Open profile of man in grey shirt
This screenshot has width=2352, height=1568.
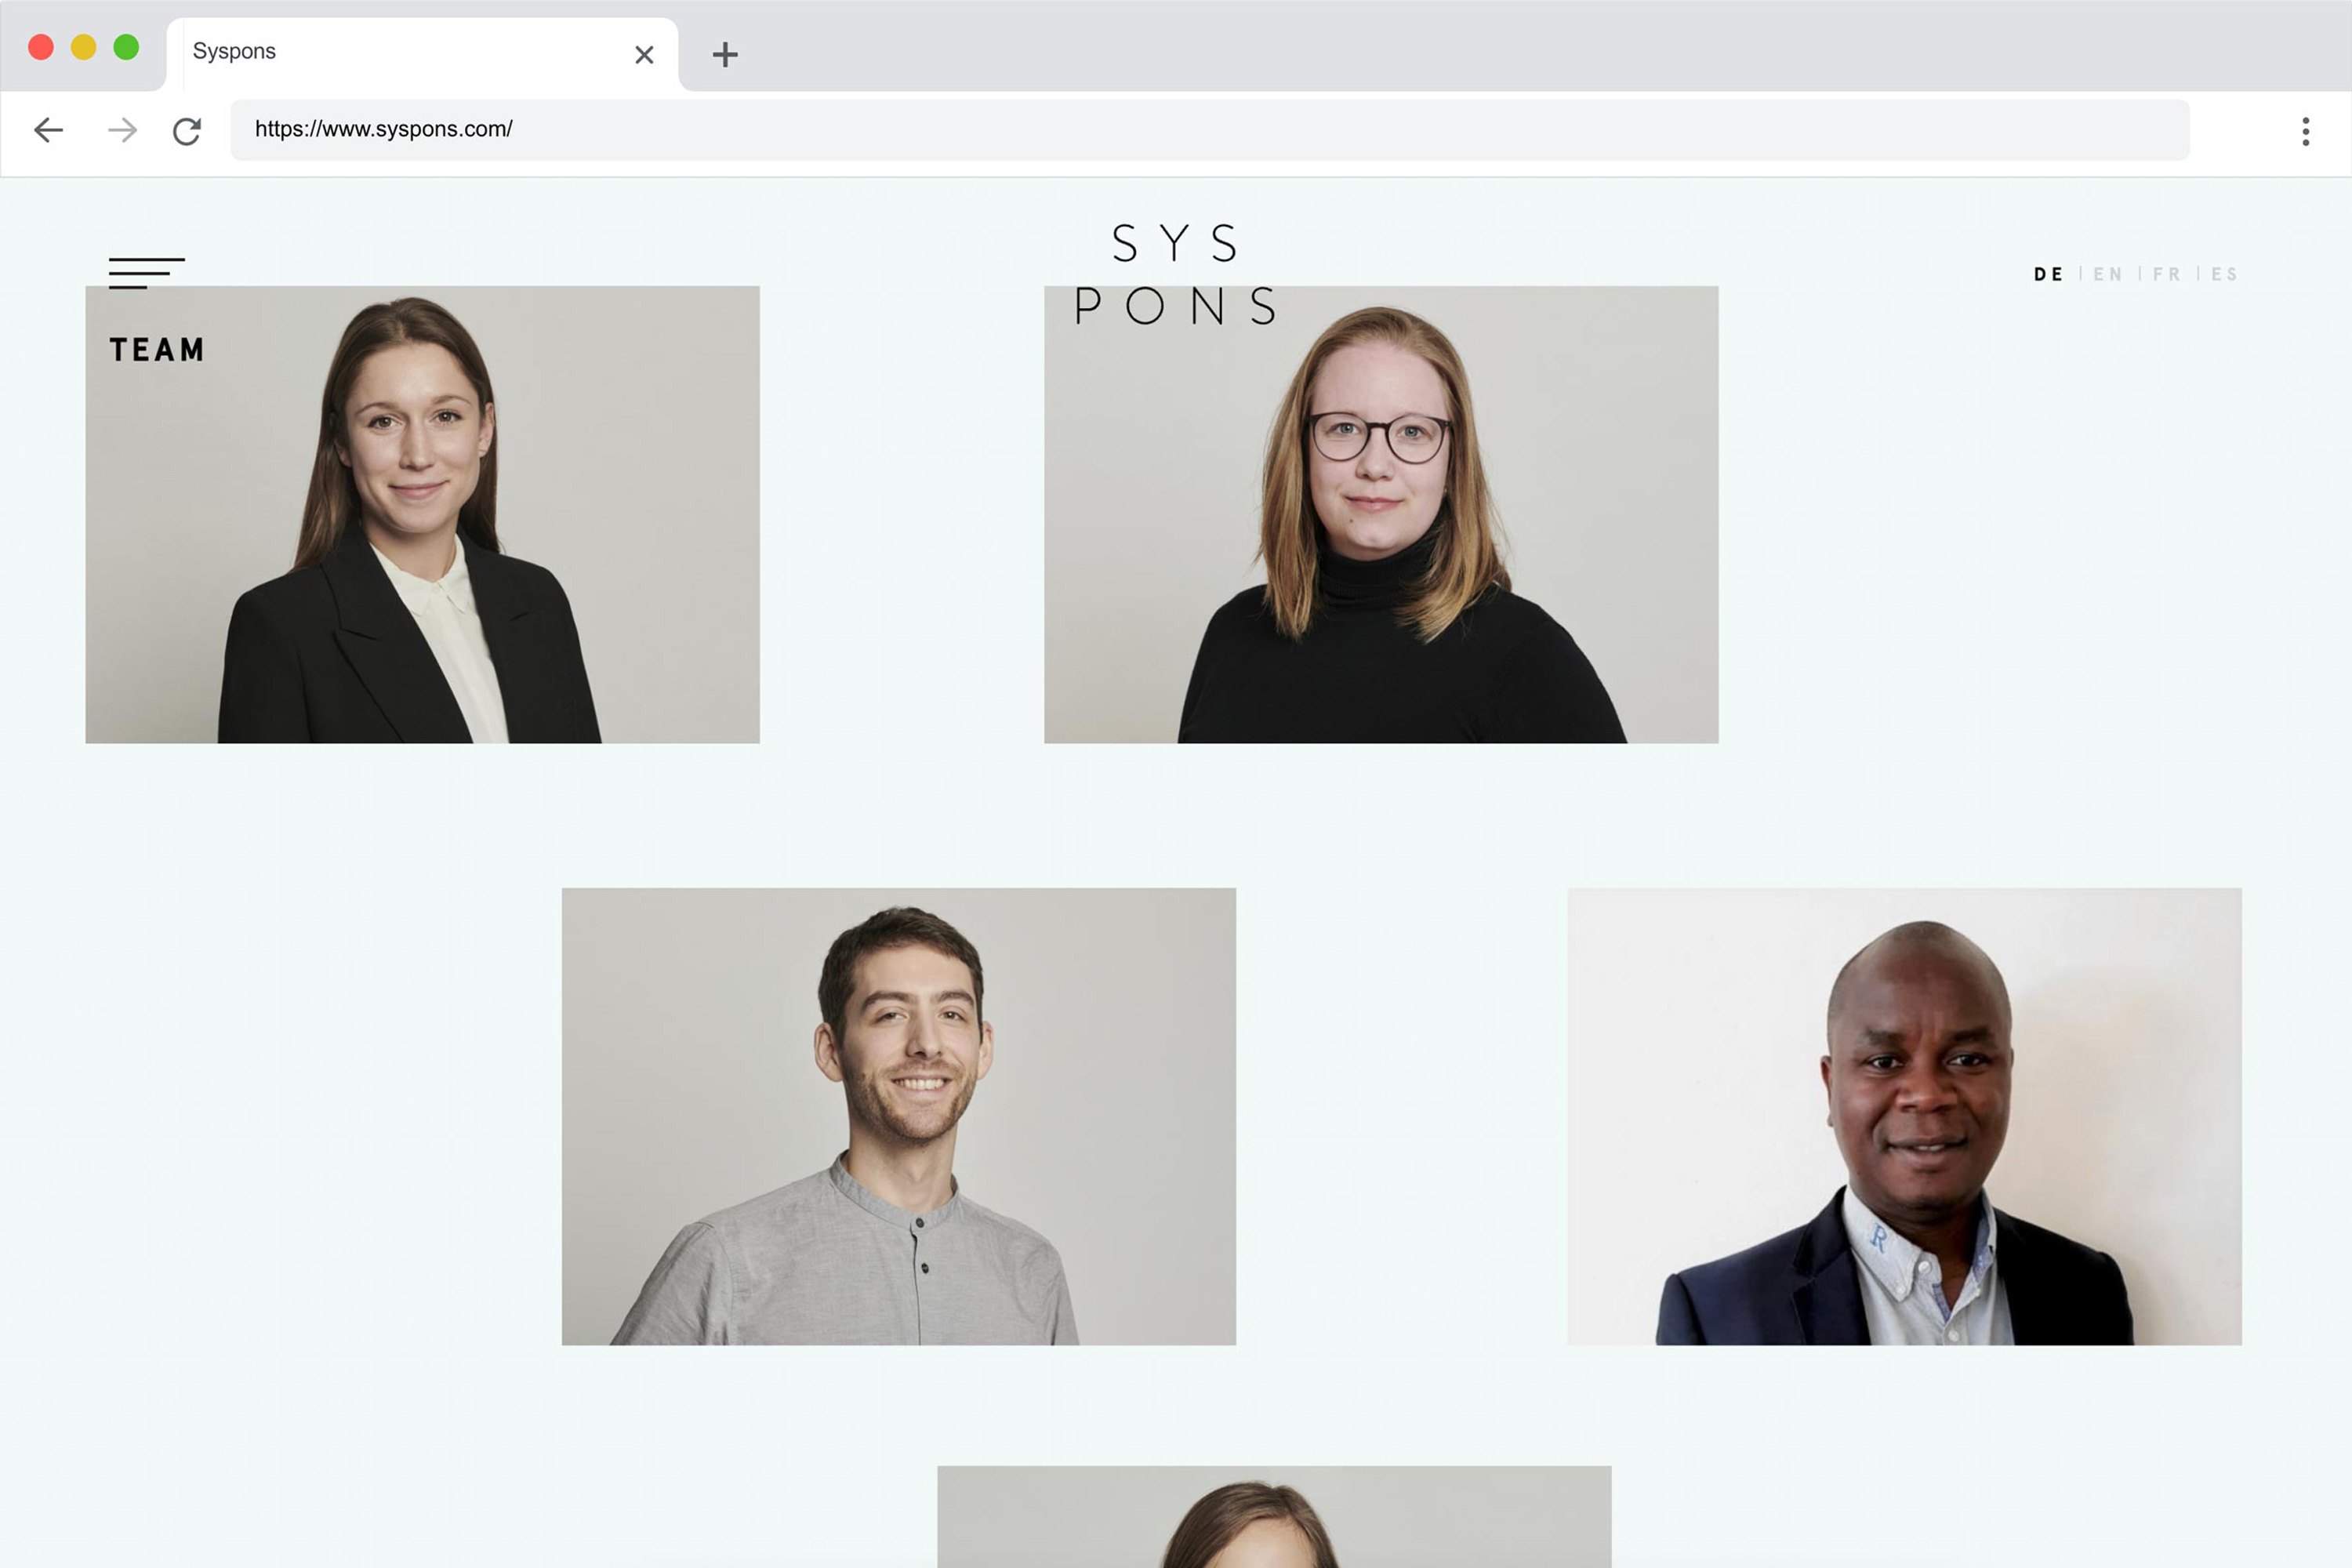[x=898, y=1116]
